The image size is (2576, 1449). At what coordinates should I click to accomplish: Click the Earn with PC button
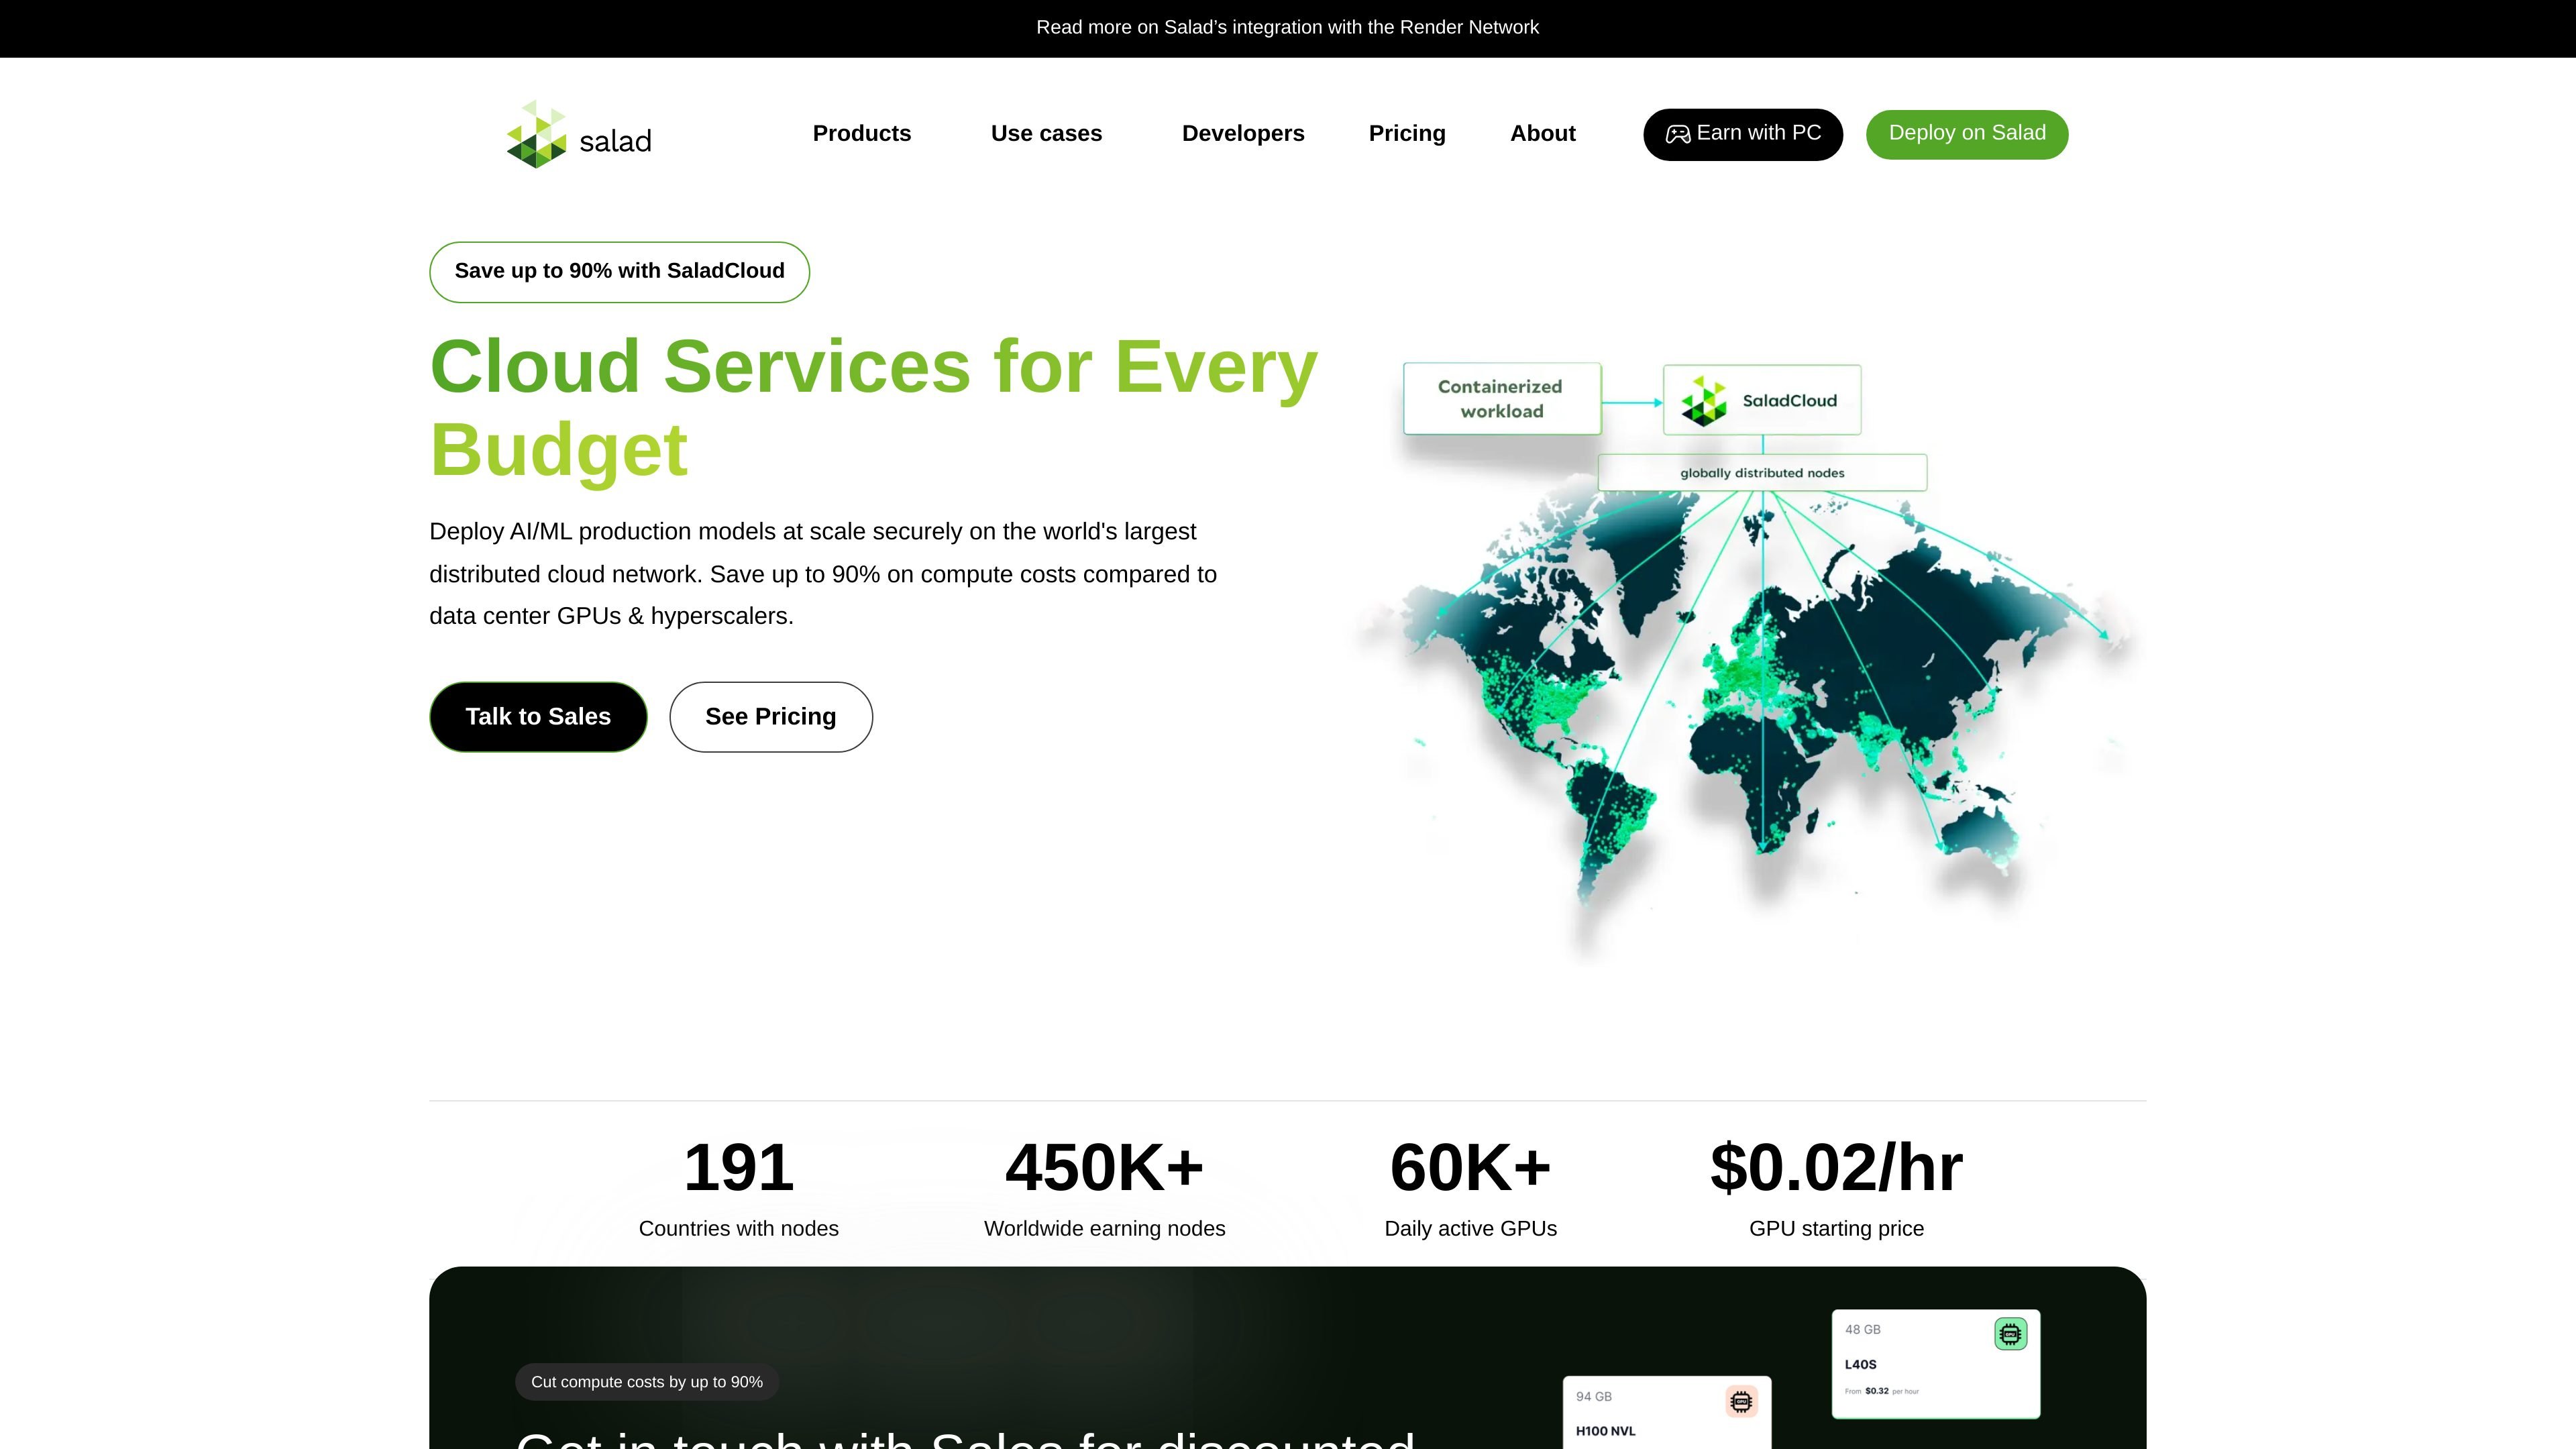[x=1743, y=134]
